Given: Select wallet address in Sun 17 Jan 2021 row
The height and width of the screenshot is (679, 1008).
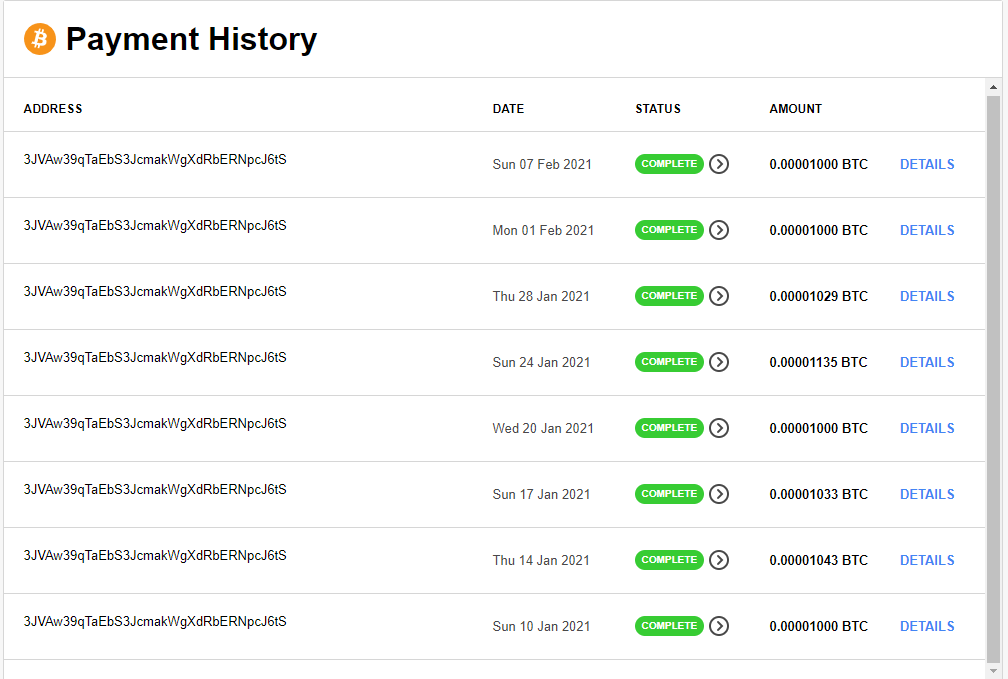Looking at the screenshot, I should pyautogui.click(x=155, y=489).
